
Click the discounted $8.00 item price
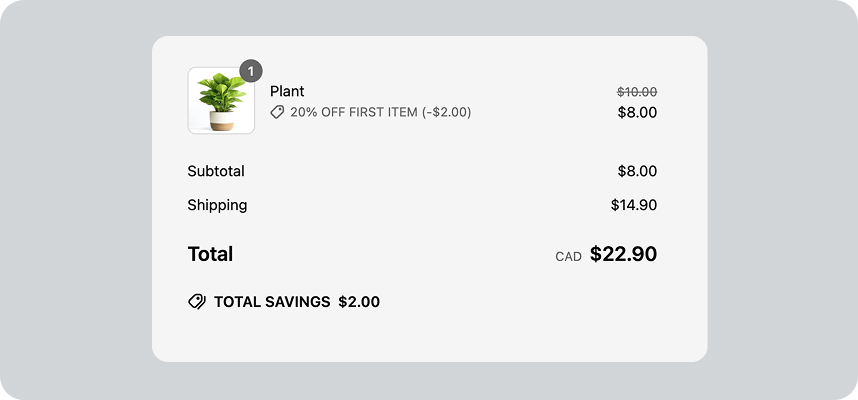(x=637, y=112)
